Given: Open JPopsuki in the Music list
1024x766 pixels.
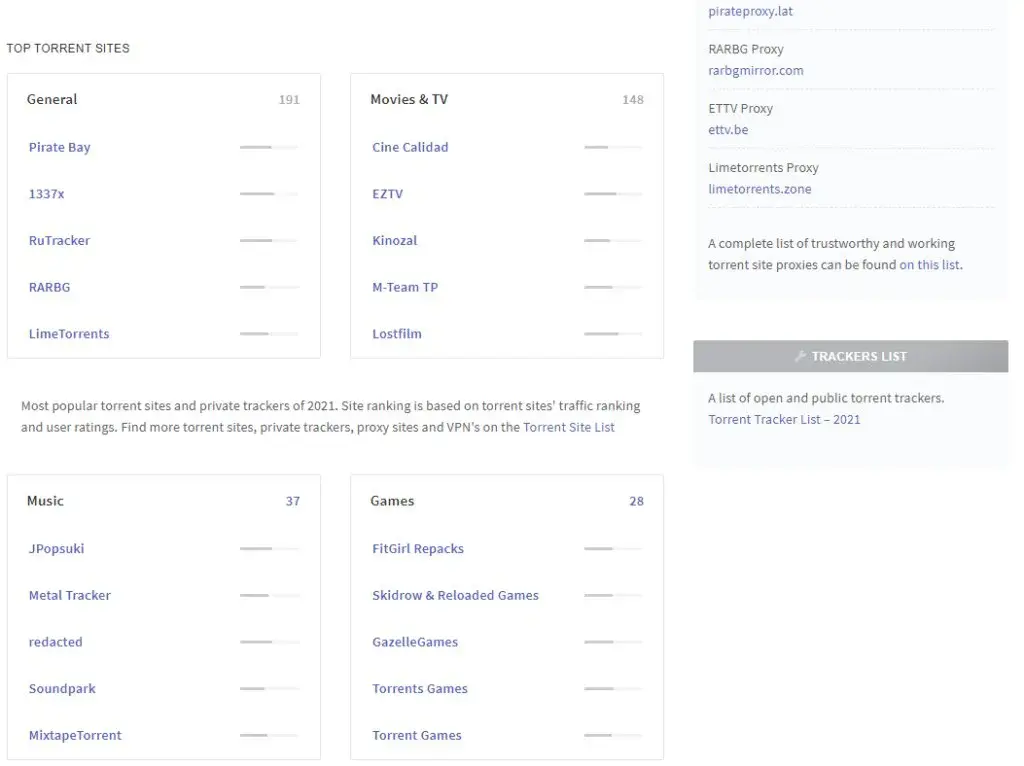Looking at the screenshot, I should pyautogui.click(x=56, y=549).
